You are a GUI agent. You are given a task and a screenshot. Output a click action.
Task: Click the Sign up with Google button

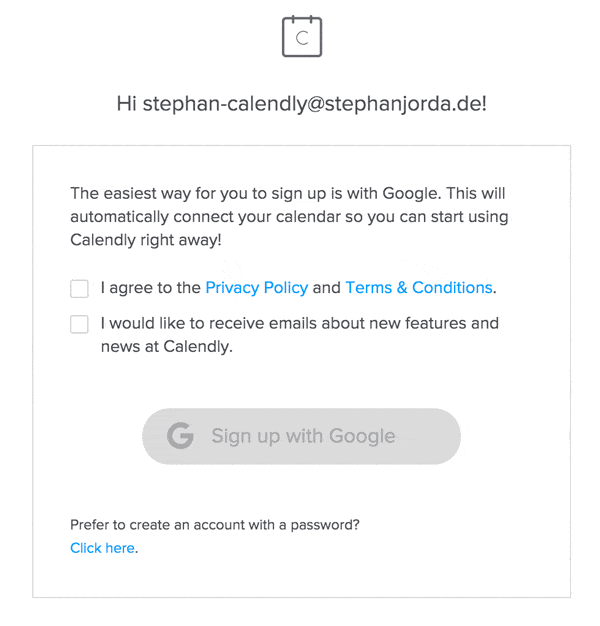(x=301, y=436)
